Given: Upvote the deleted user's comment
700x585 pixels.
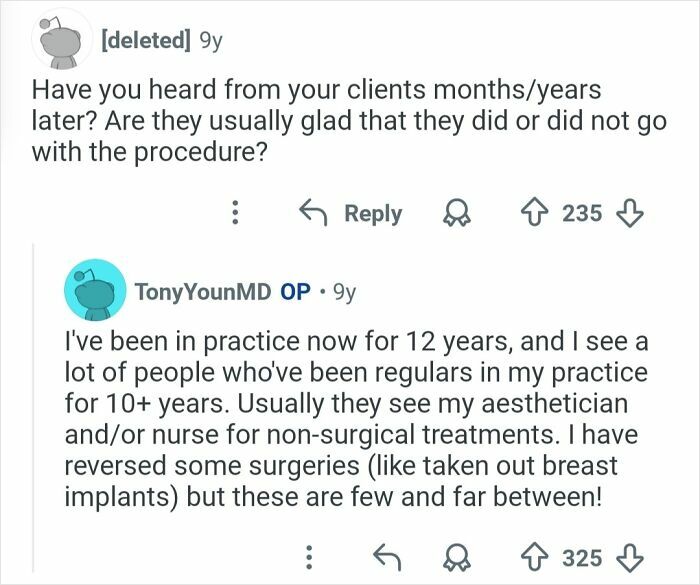Looking at the screenshot, I should coord(536,214).
